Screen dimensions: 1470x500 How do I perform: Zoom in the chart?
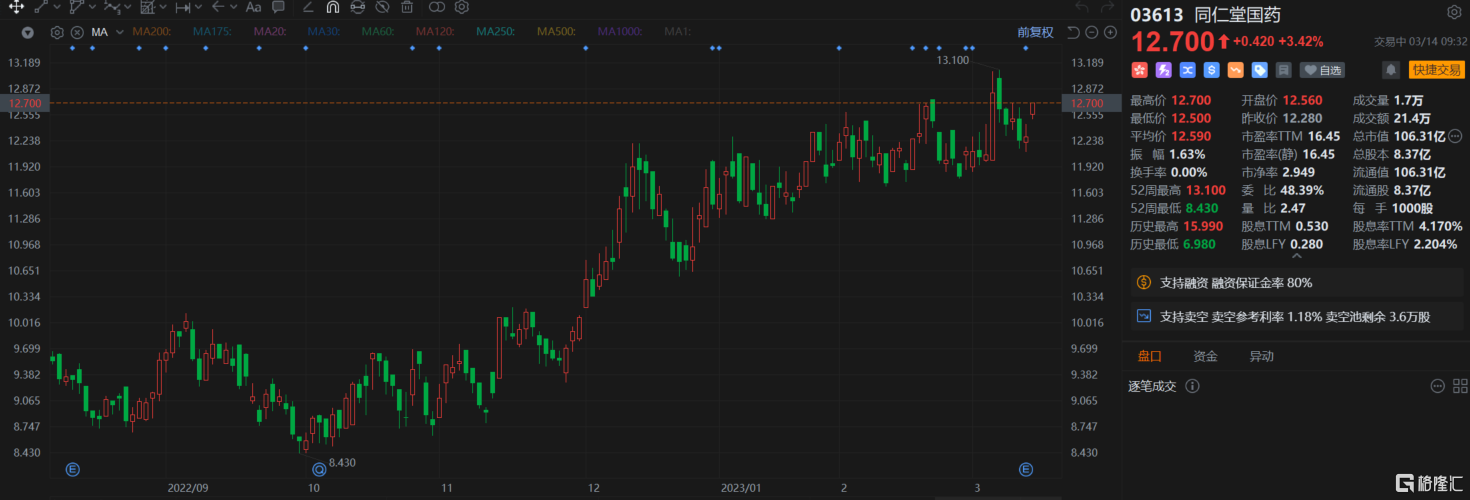click(x=1109, y=32)
